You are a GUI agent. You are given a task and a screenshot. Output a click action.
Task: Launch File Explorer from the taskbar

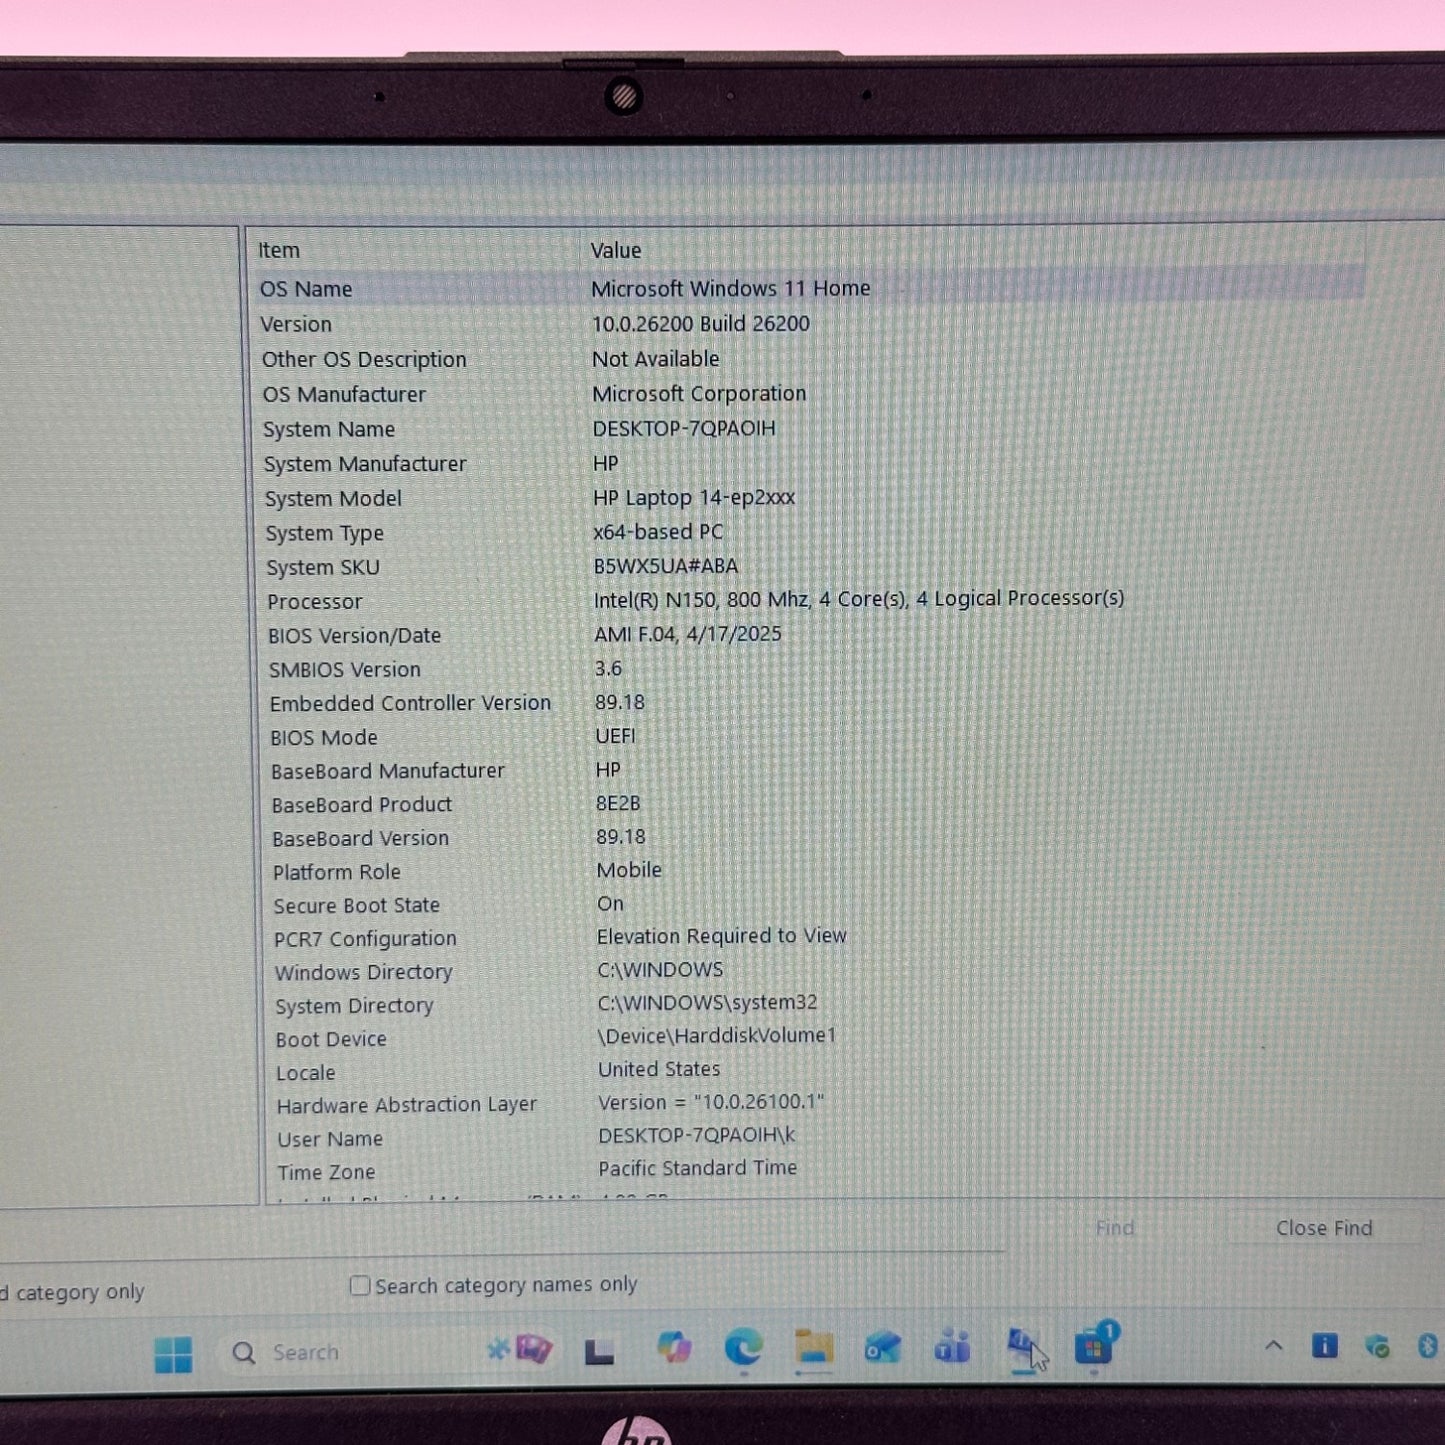pos(813,1348)
